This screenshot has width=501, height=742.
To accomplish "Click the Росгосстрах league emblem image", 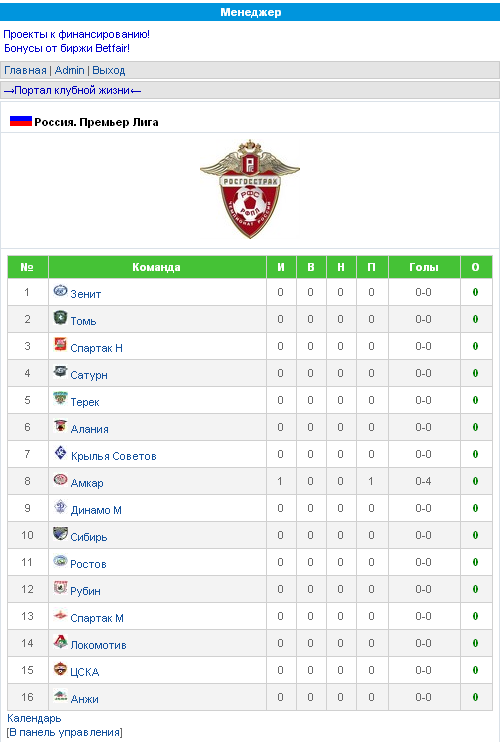I will click(250, 188).
